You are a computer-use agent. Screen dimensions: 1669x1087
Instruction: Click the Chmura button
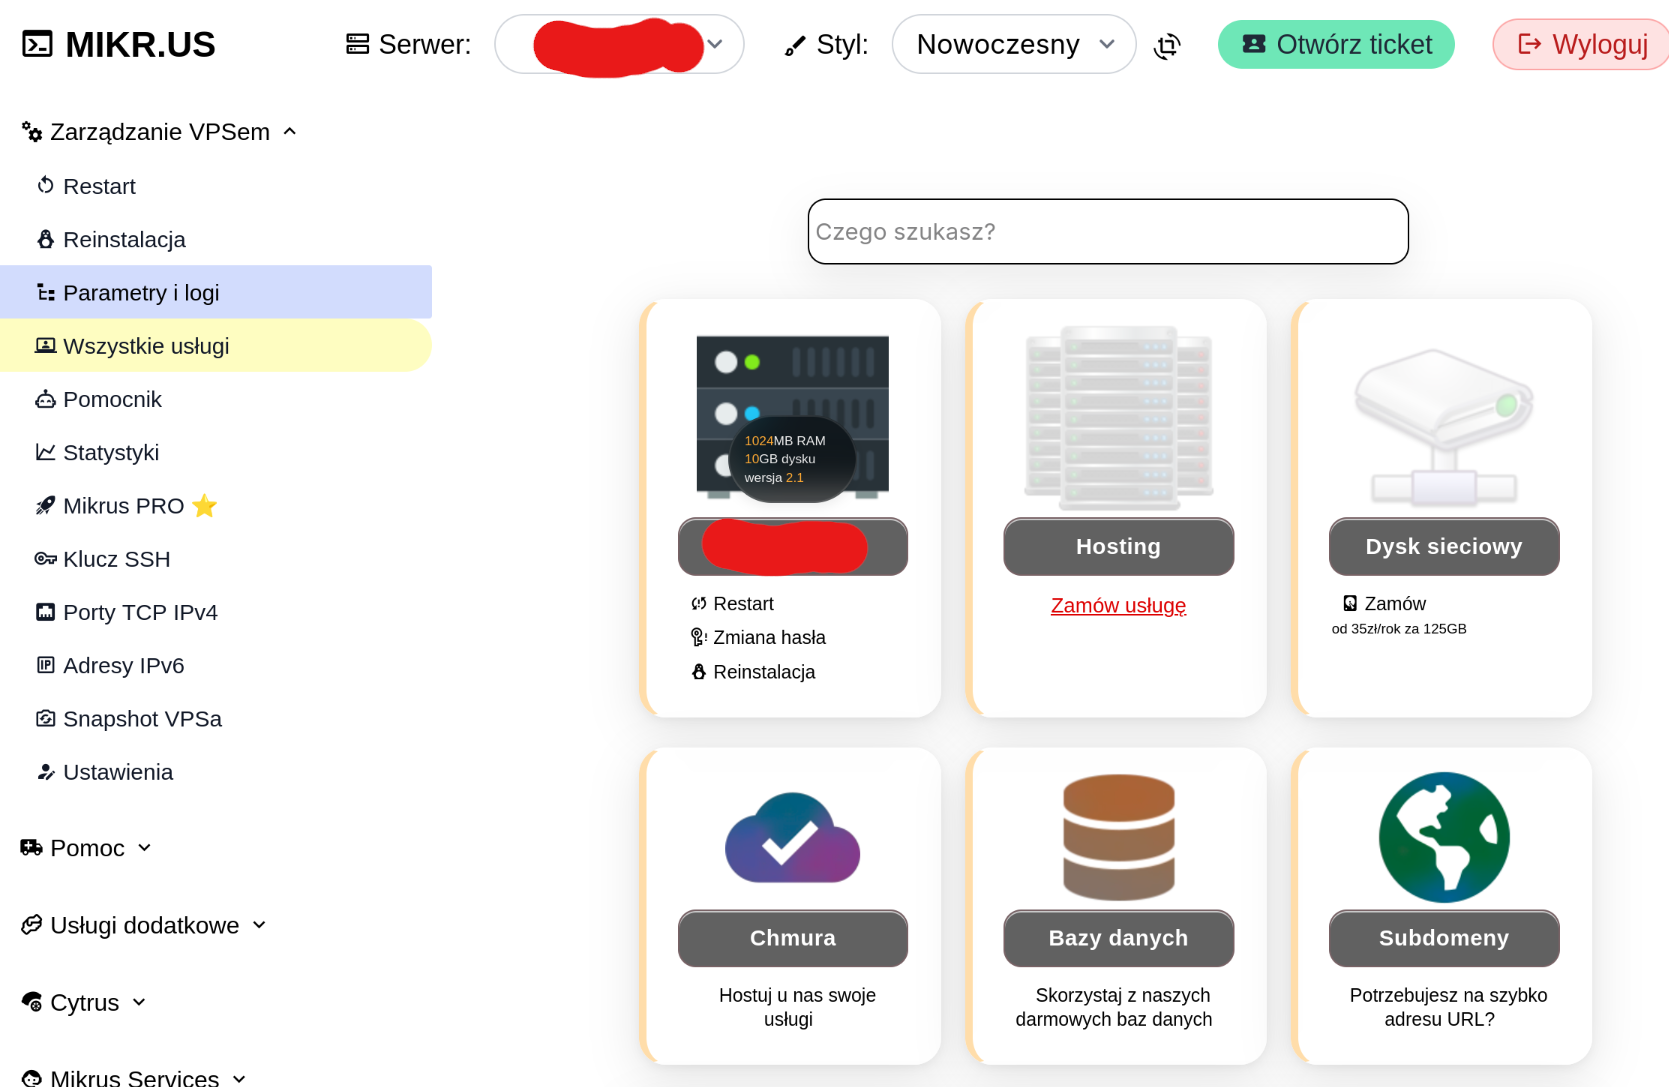click(792, 938)
